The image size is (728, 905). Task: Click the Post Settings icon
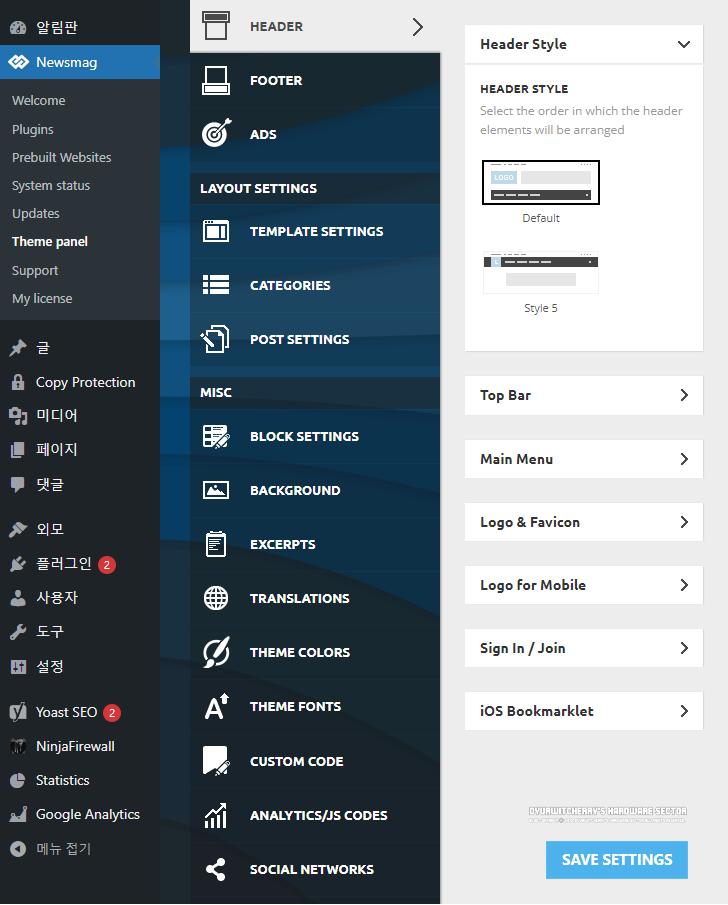point(215,339)
